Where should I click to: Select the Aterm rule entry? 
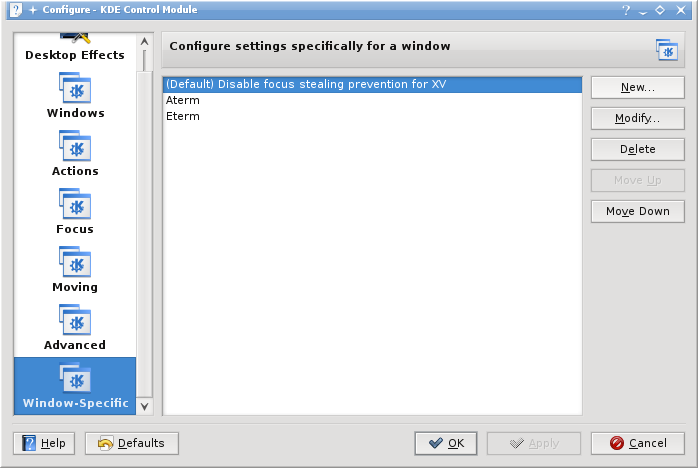(372, 100)
